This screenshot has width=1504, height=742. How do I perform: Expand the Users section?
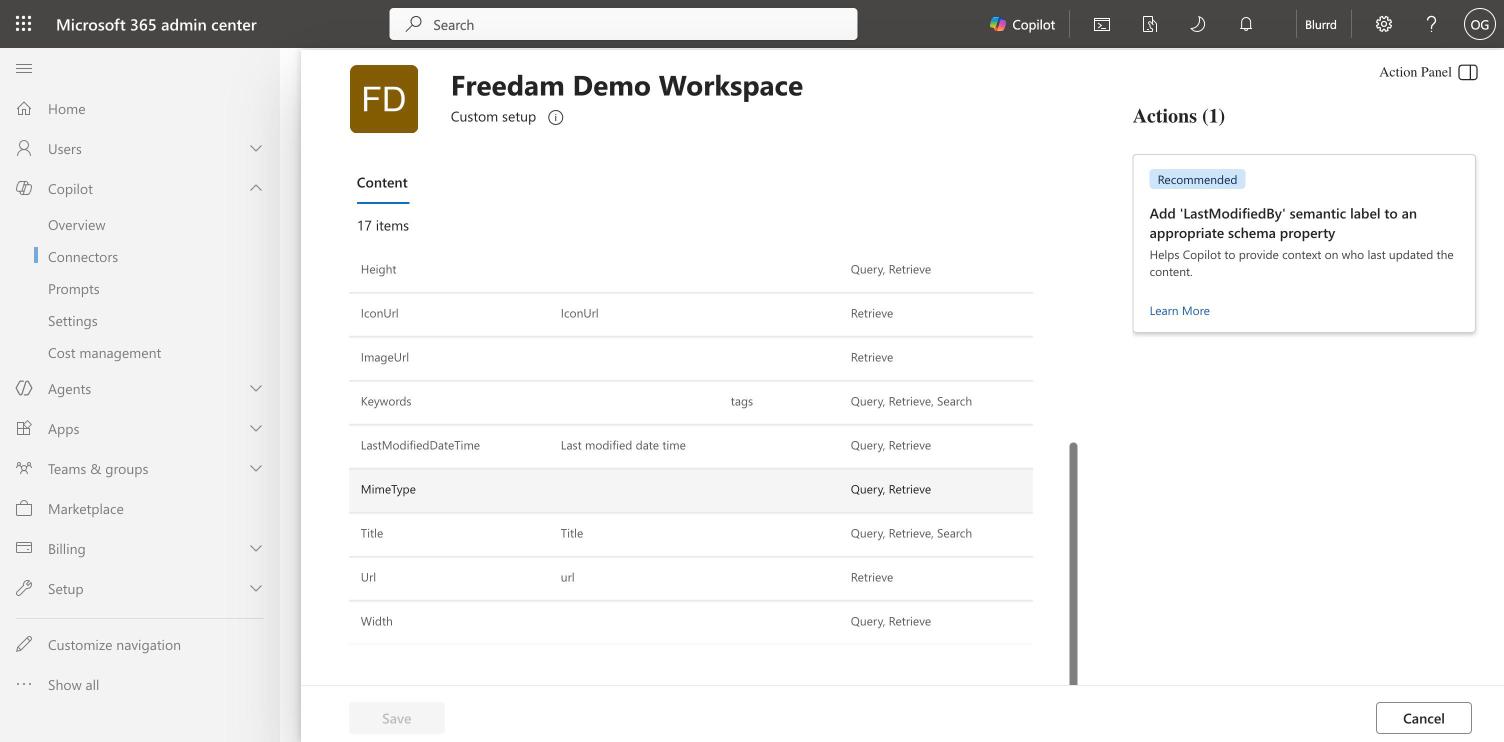[x=256, y=148]
